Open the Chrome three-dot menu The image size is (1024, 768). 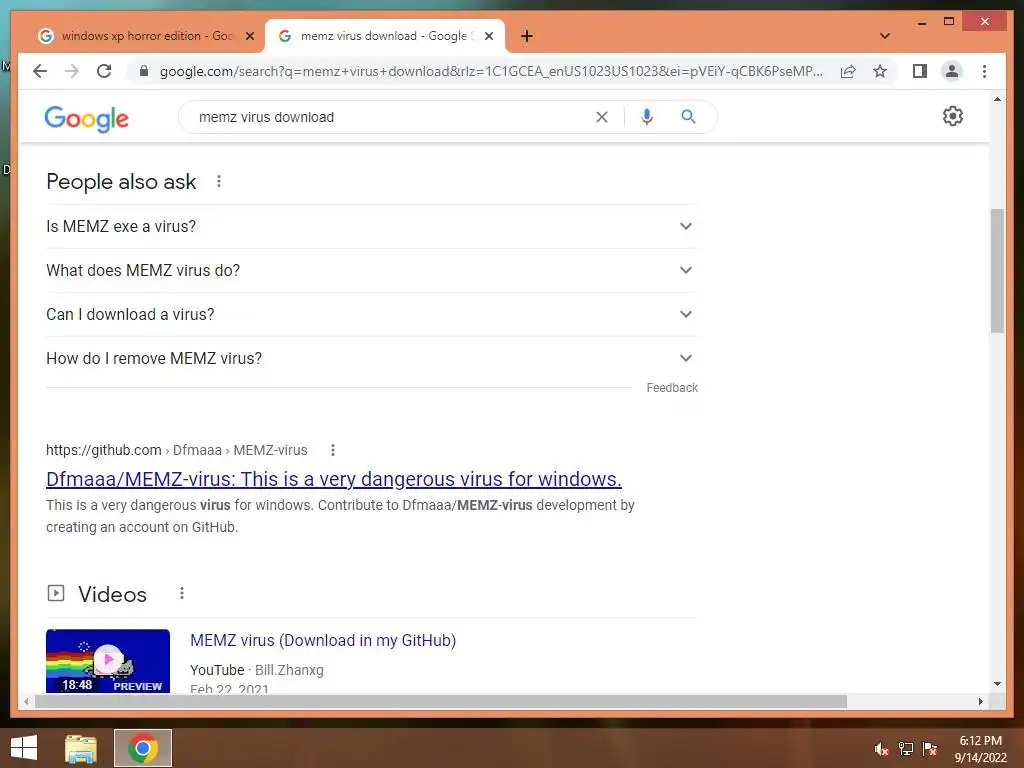(984, 71)
